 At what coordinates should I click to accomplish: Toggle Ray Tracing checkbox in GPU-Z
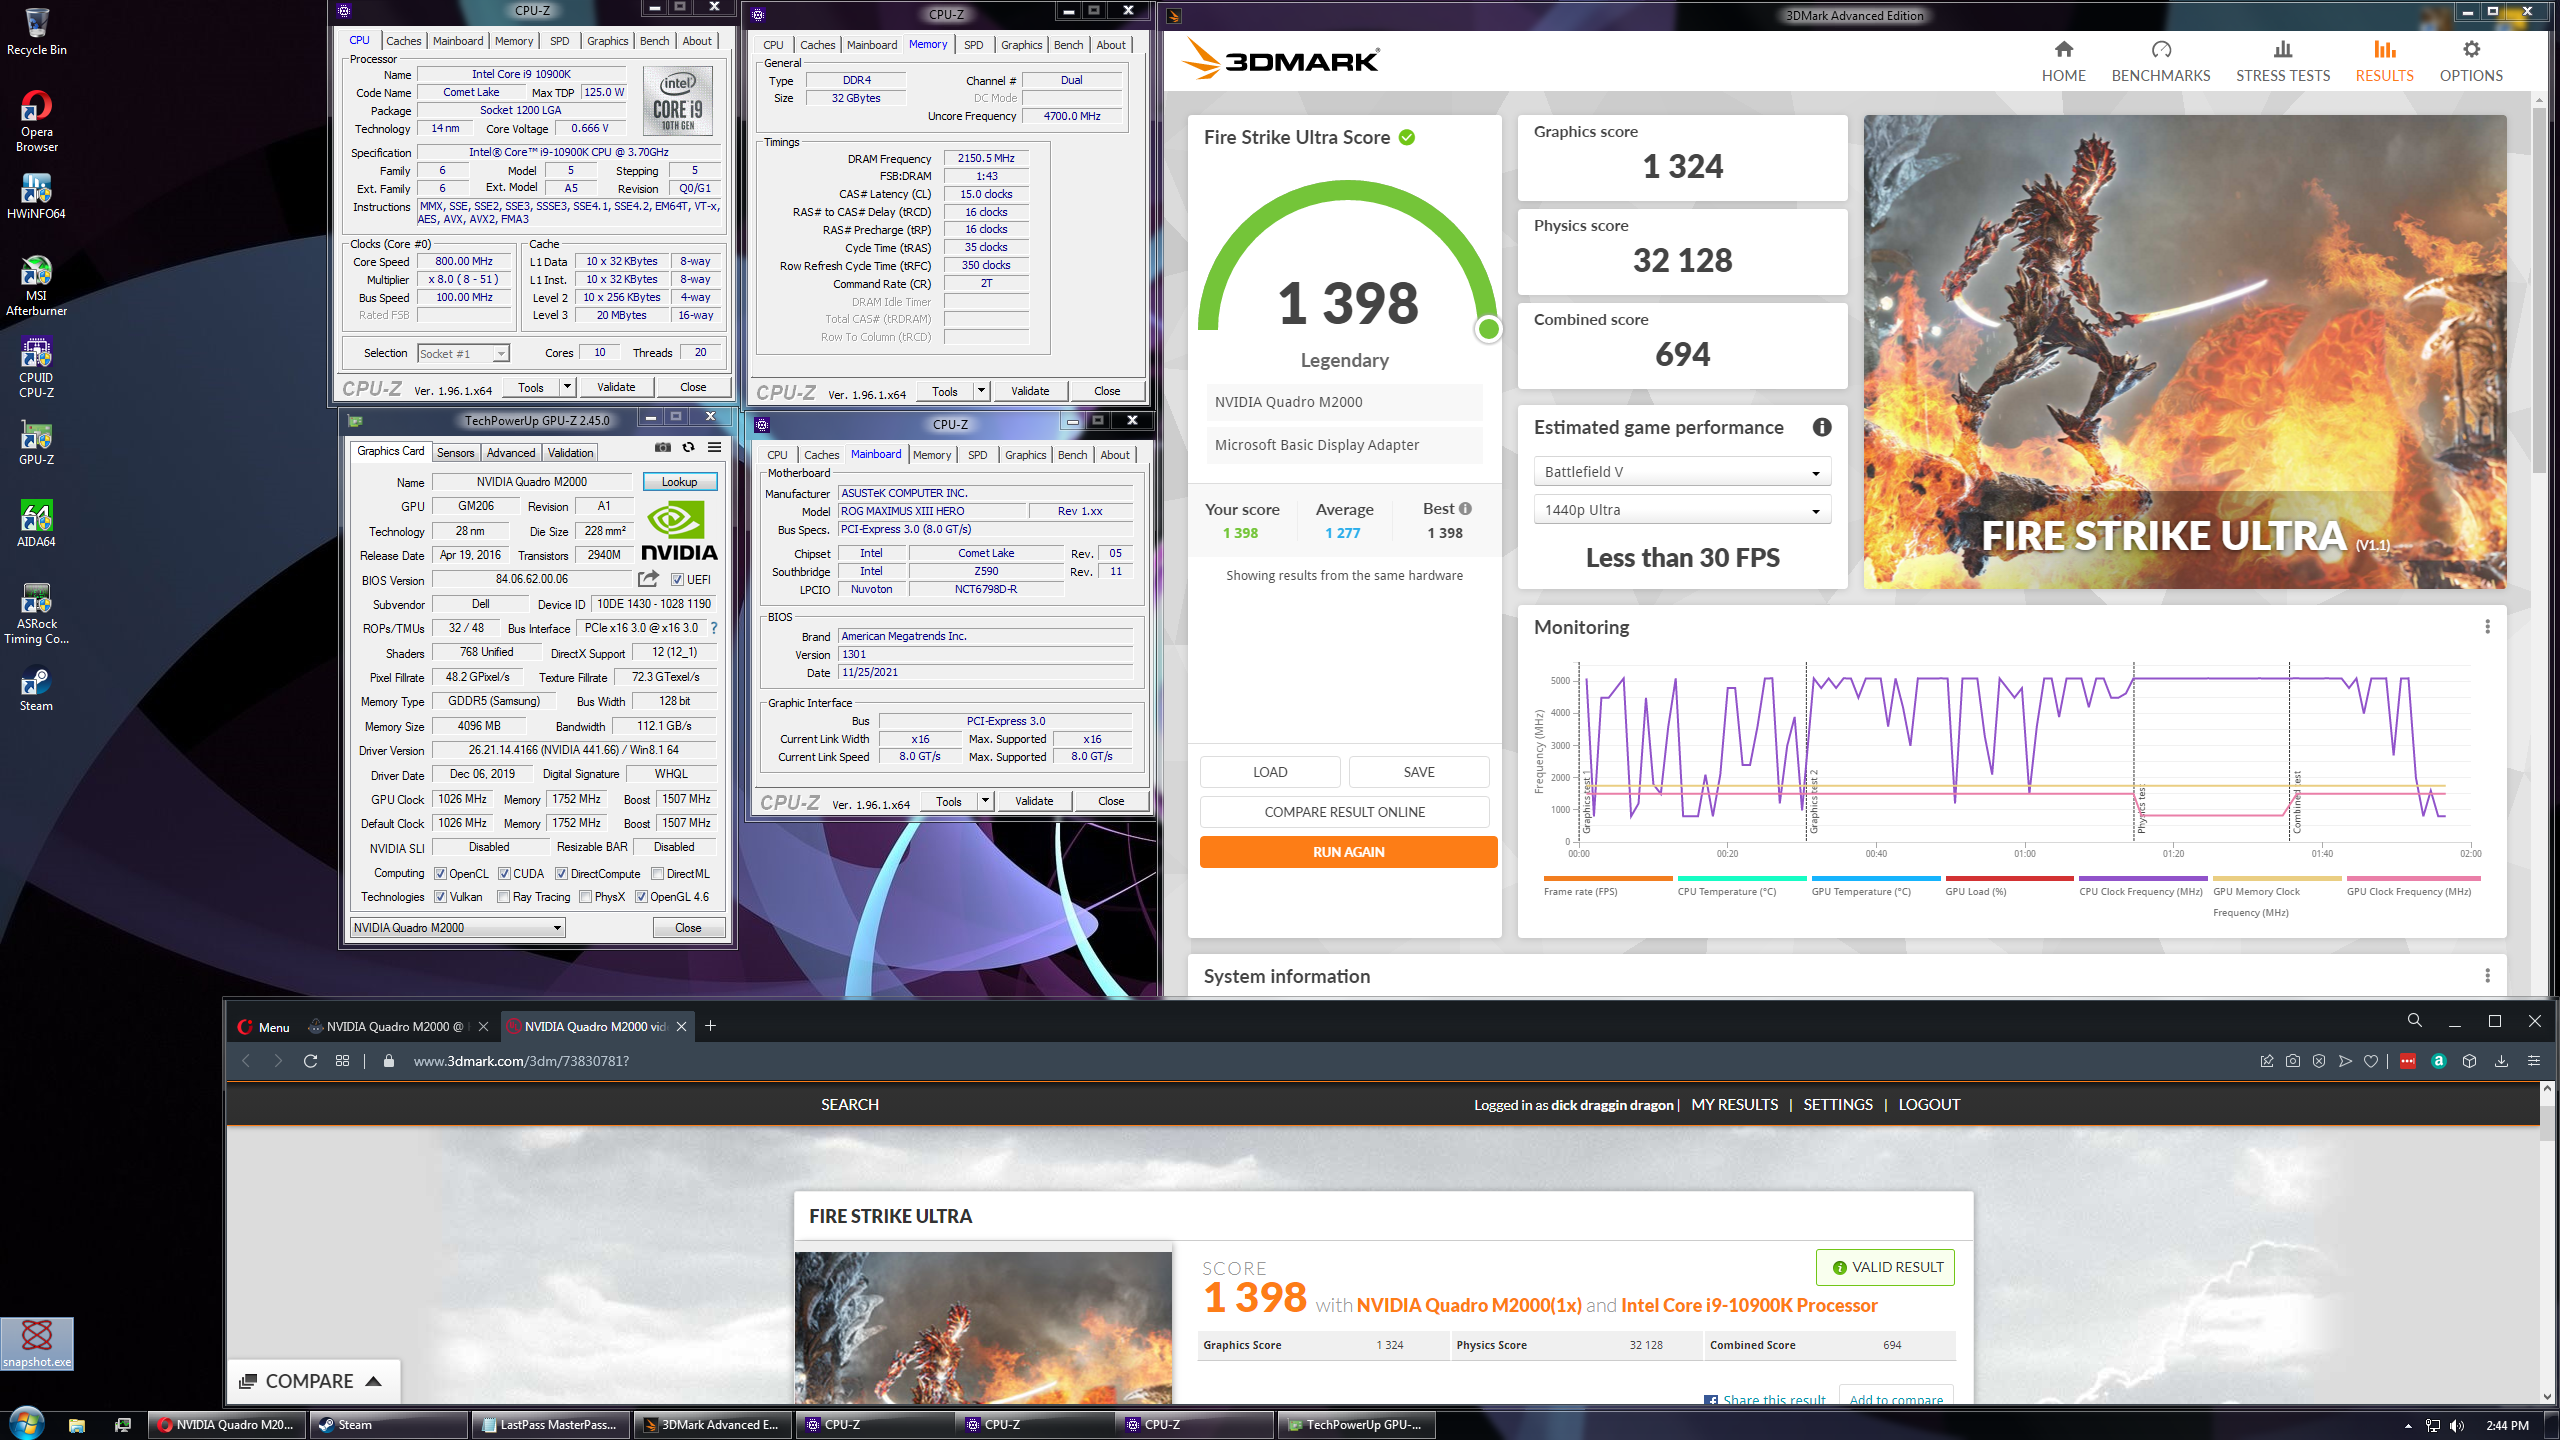pyautogui.click(x=504, y=897)
